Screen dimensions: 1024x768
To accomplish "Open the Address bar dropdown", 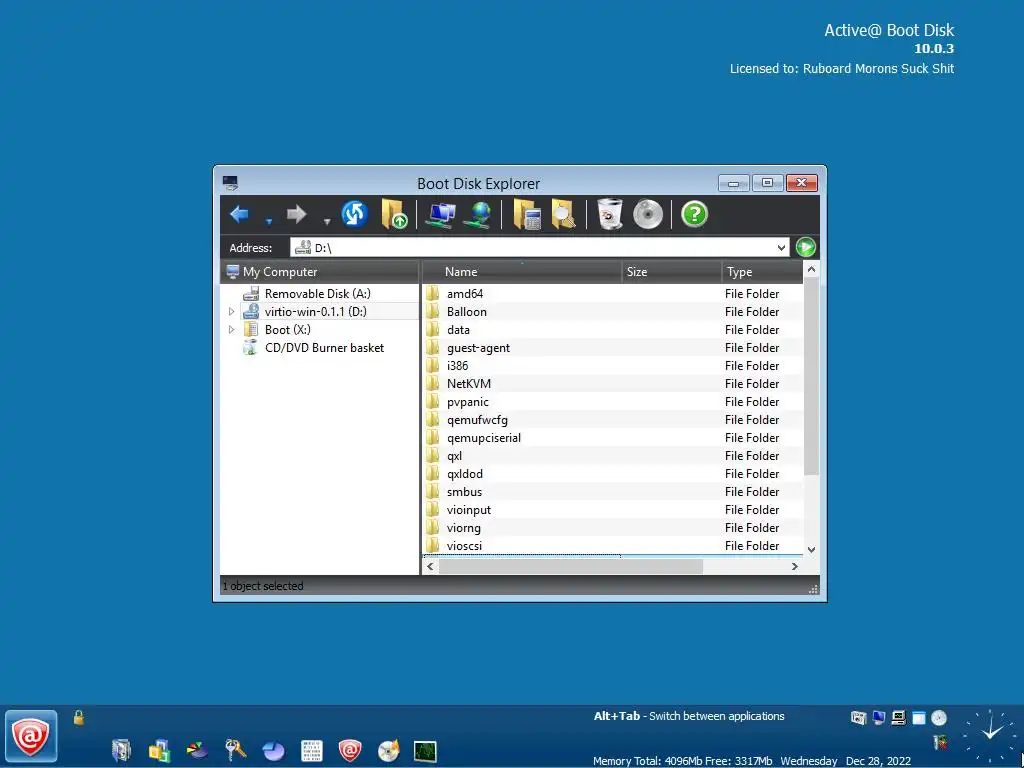I will point(781,248).
